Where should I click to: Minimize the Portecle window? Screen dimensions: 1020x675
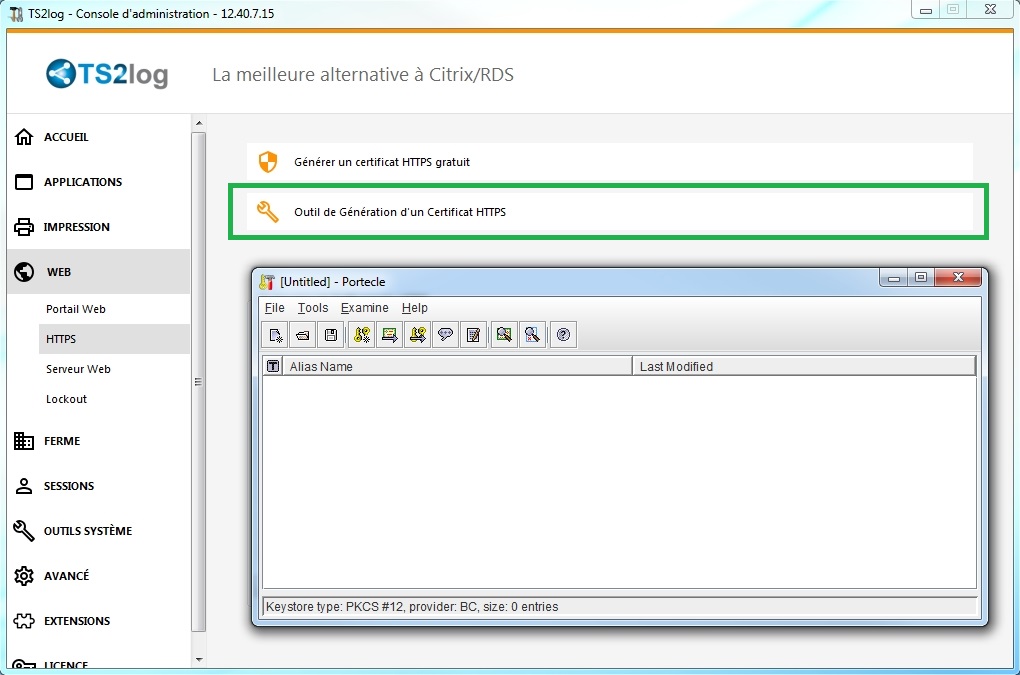point(894,278)
